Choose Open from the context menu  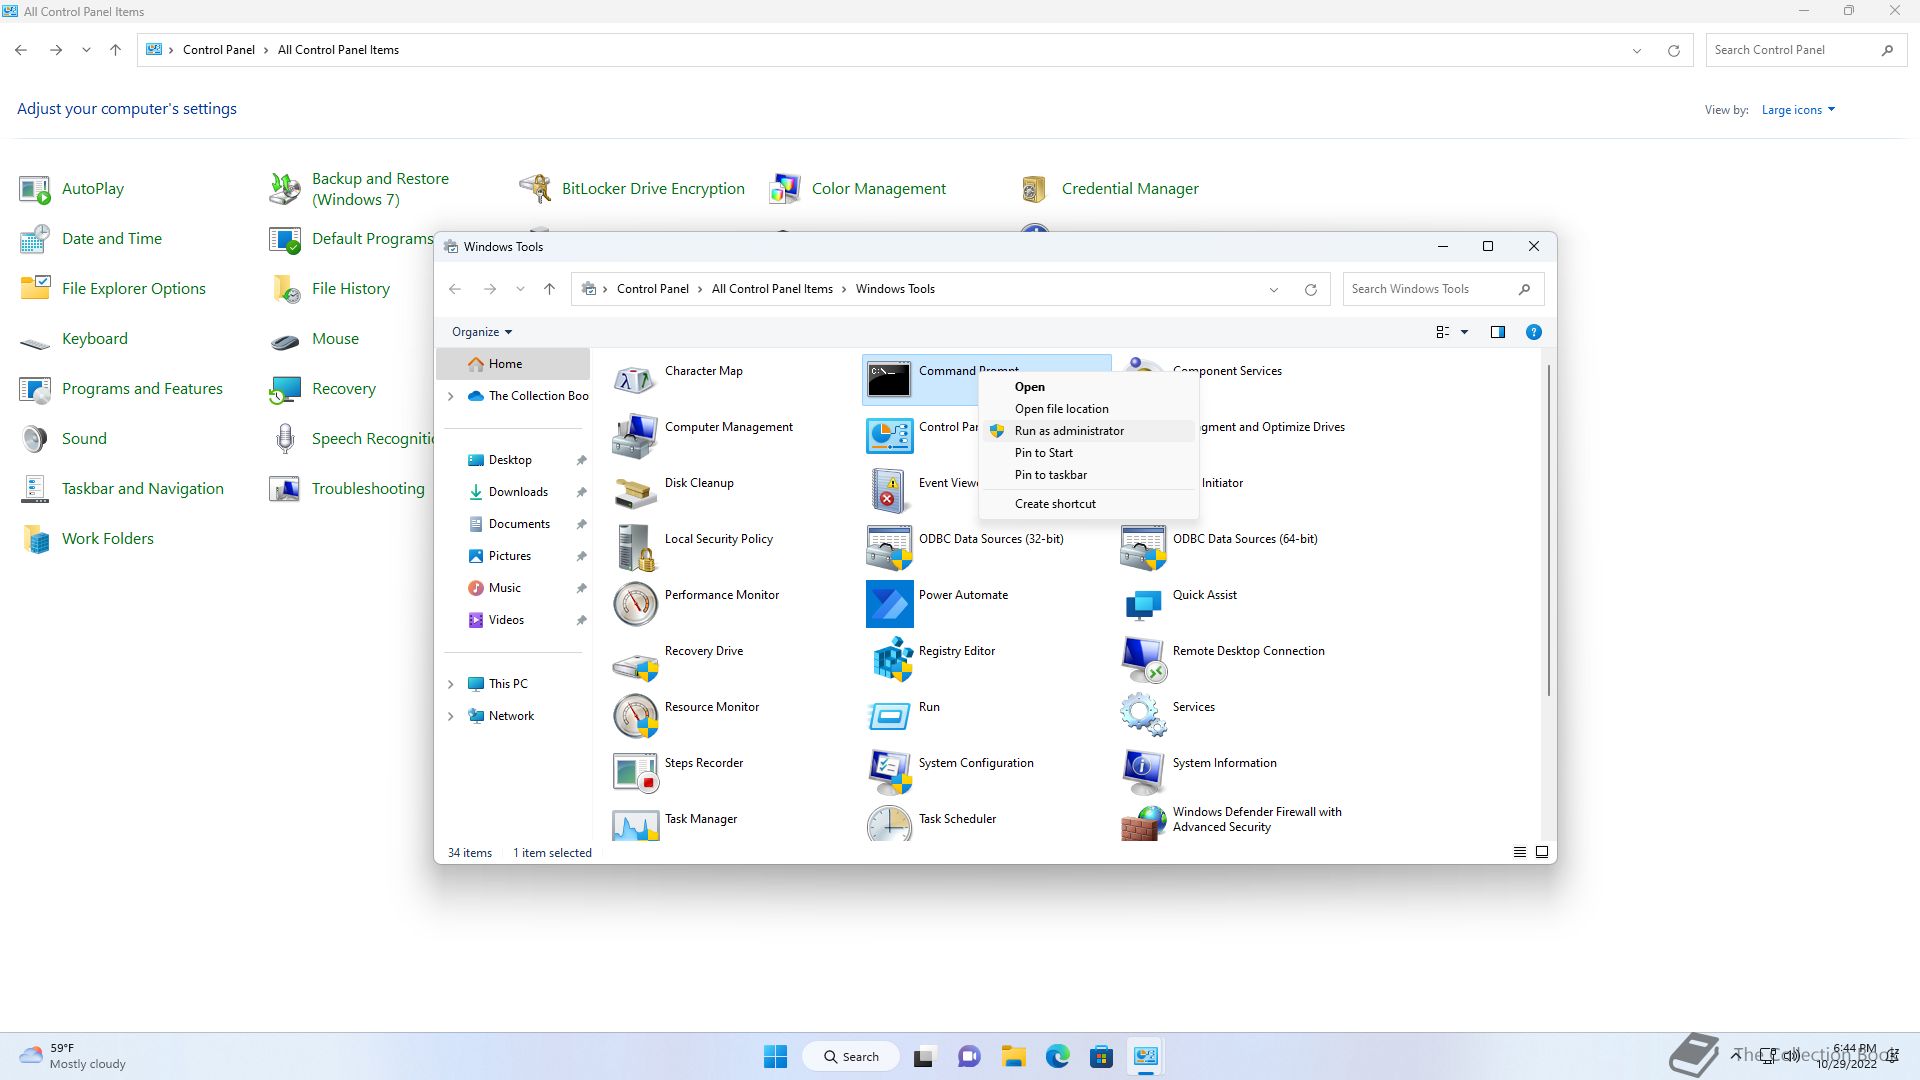coord(1088,387)
